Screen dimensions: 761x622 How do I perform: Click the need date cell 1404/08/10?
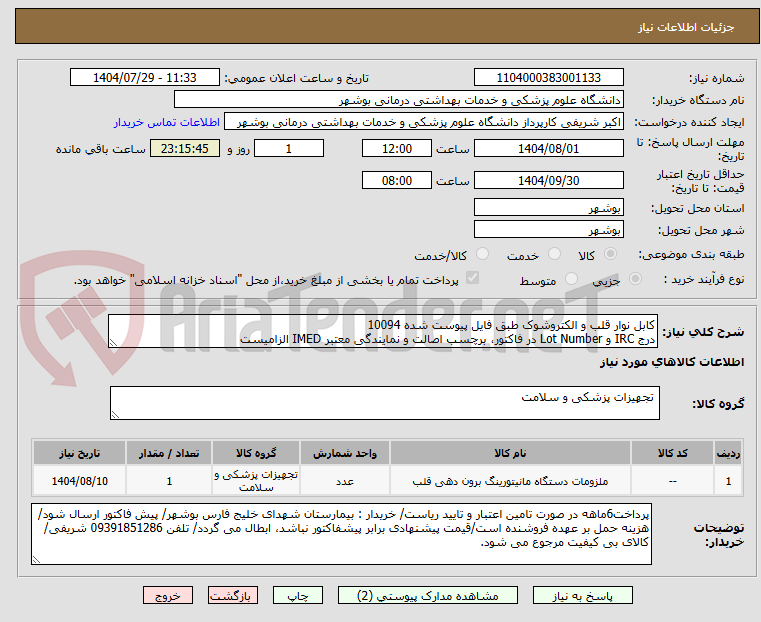(79, 481)
